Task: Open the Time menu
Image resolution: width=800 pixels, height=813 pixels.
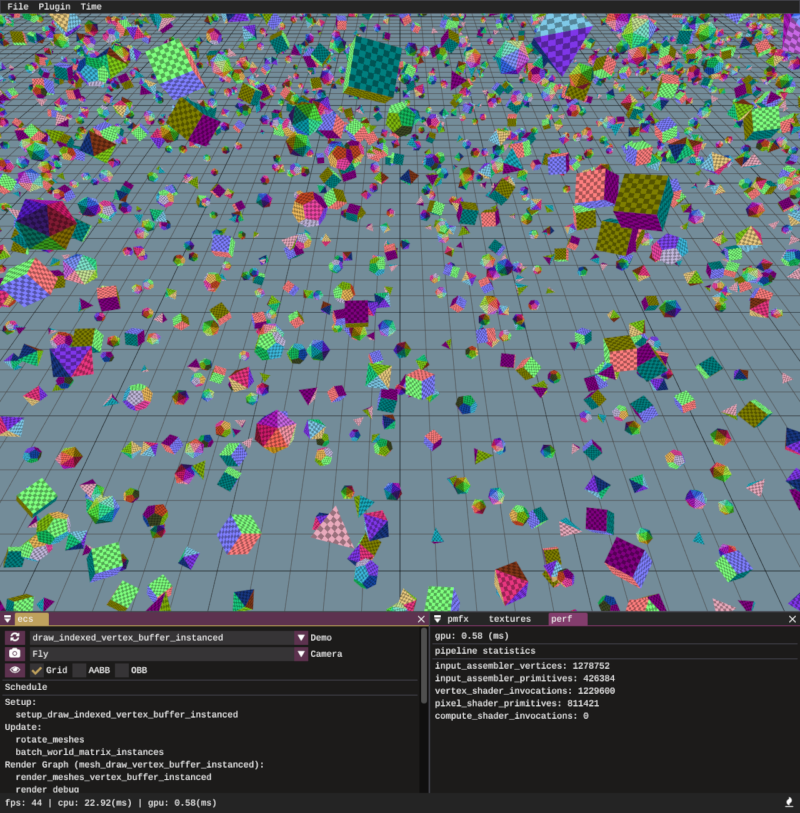Action: (x=91, y=7)
